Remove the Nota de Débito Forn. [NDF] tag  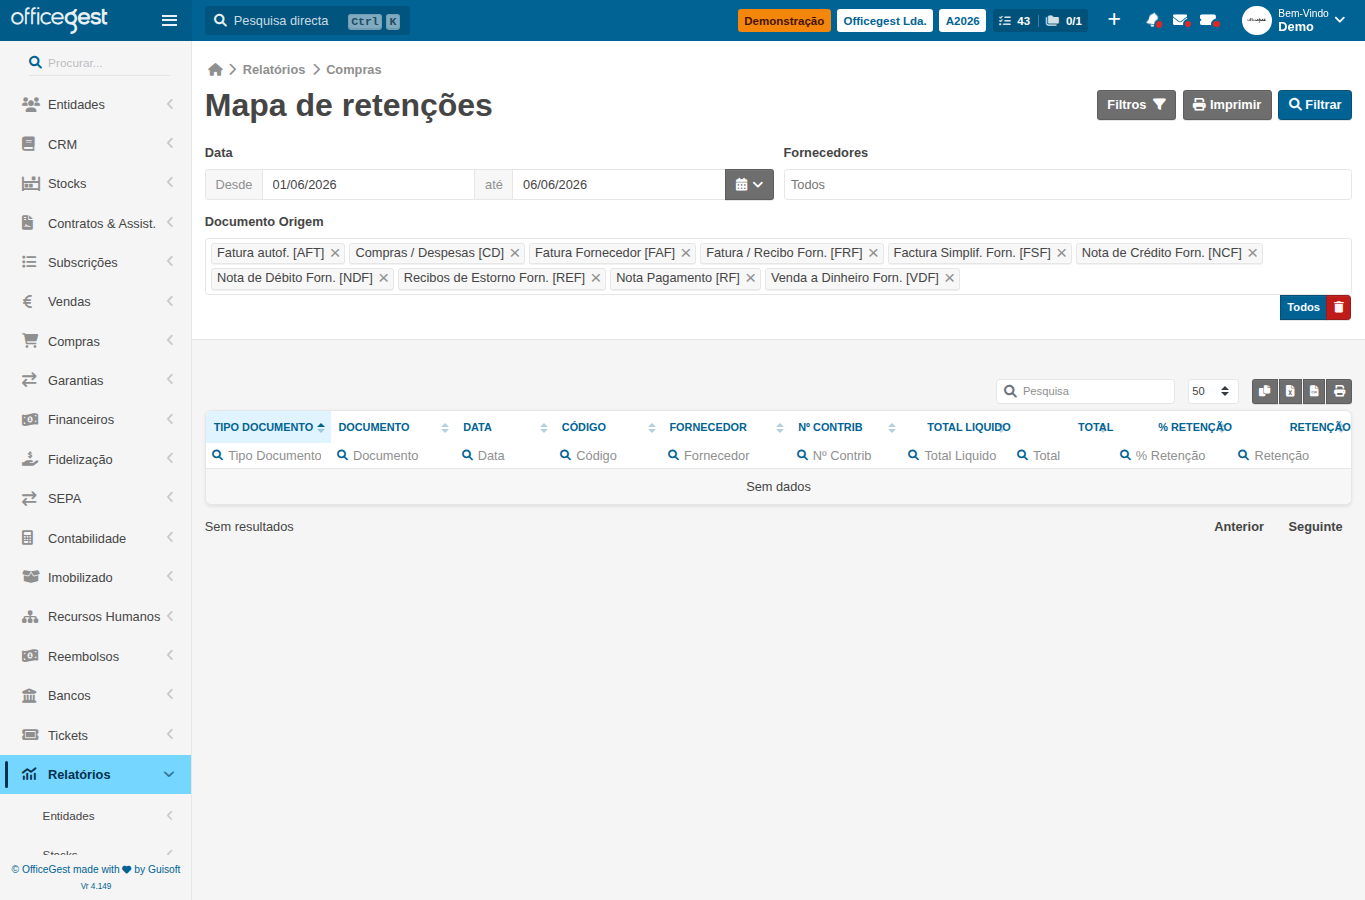click(383, 278)
